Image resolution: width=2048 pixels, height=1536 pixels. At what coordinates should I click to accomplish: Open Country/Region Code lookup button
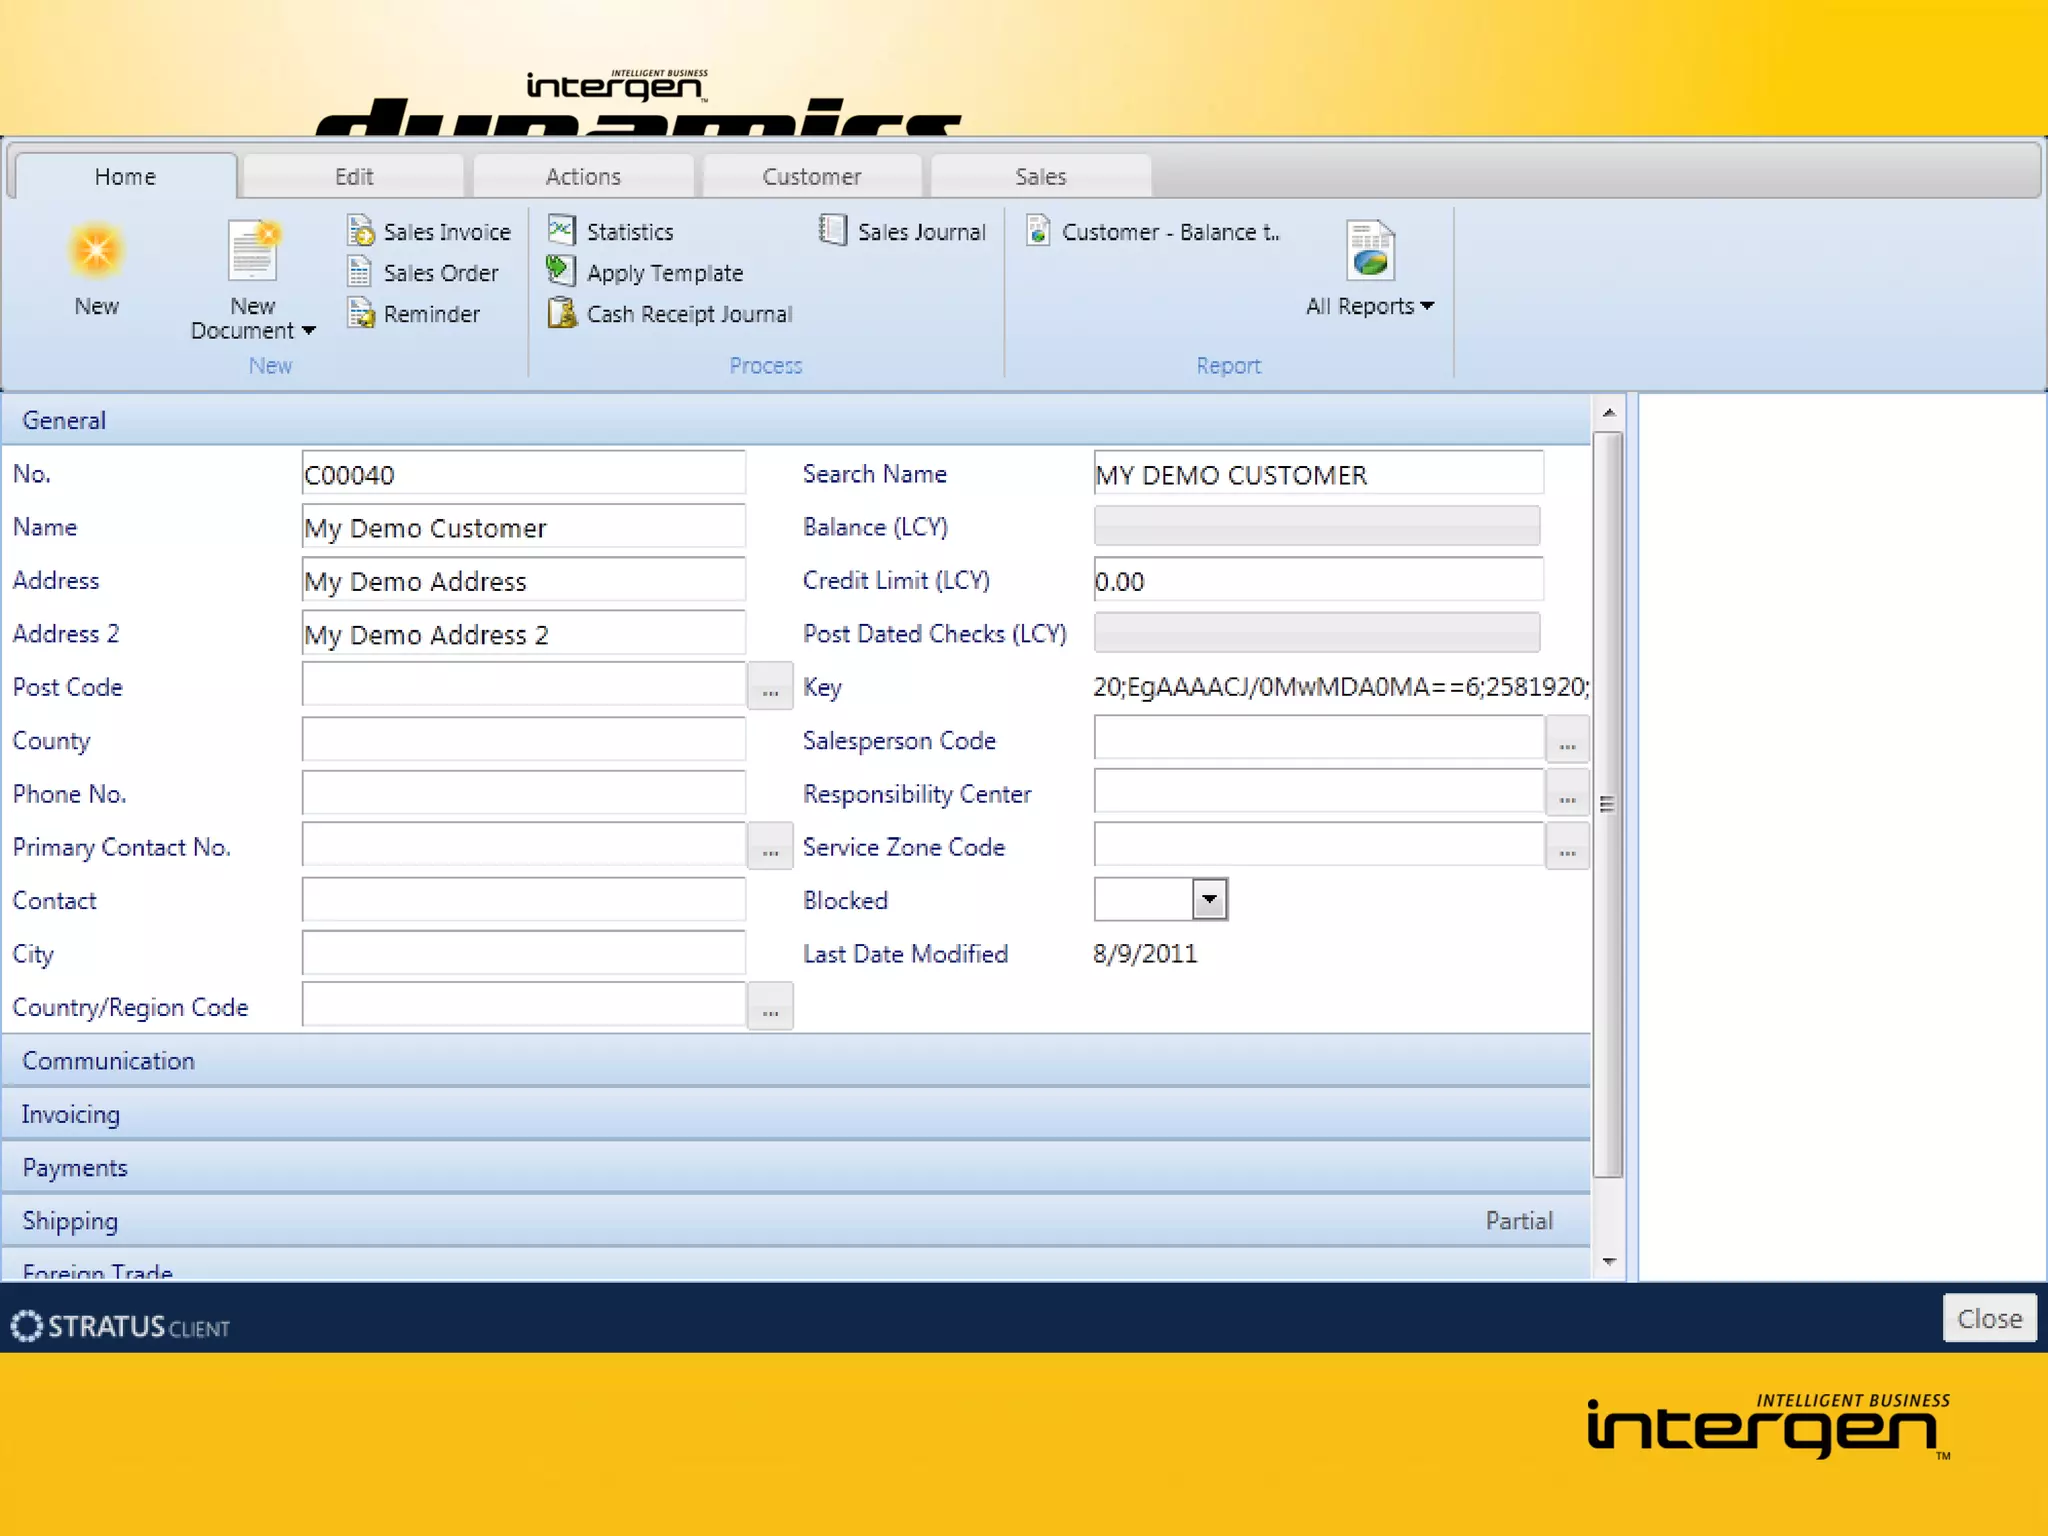point(770,1007)
